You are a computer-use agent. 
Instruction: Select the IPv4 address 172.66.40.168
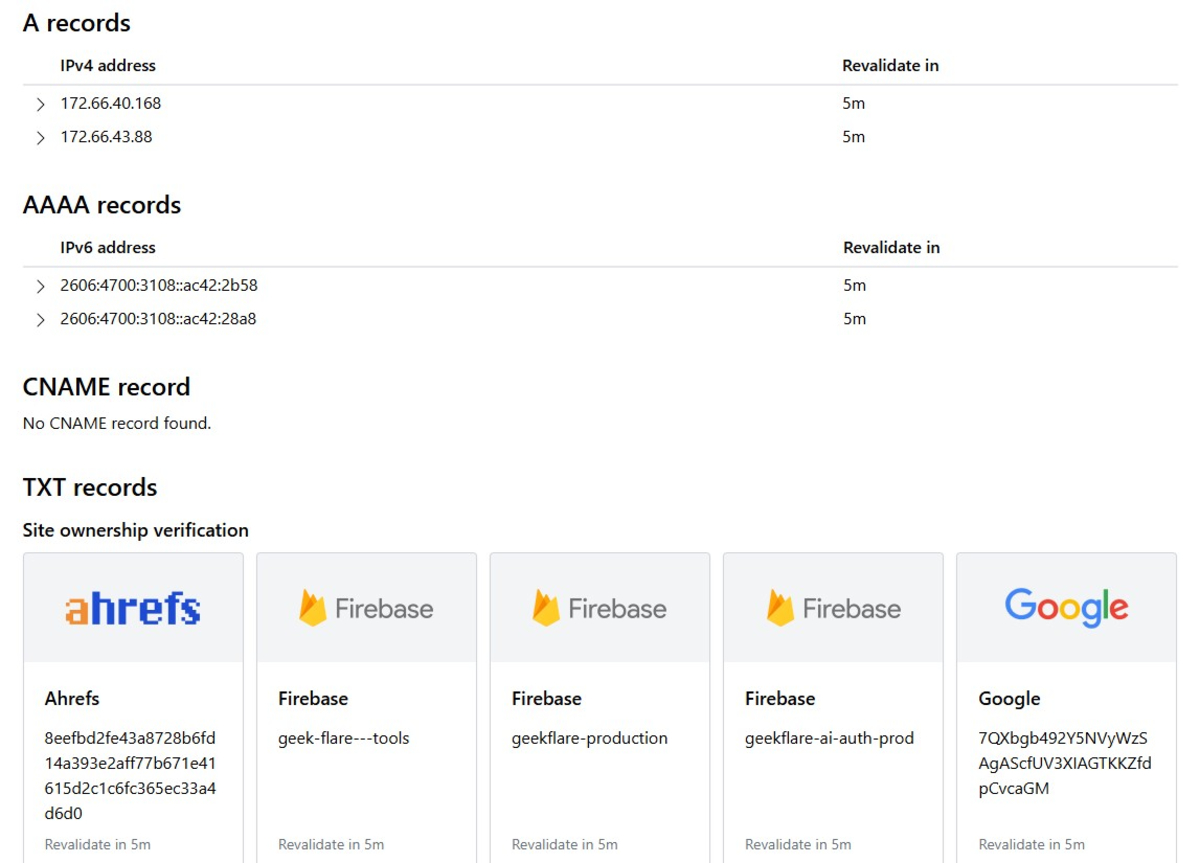tap(110, 103)
